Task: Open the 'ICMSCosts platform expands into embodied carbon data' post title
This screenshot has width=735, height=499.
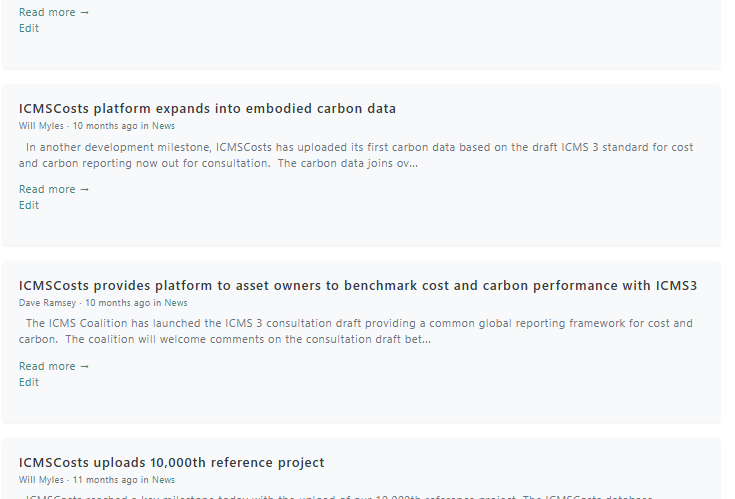Action: pos(207,109)
